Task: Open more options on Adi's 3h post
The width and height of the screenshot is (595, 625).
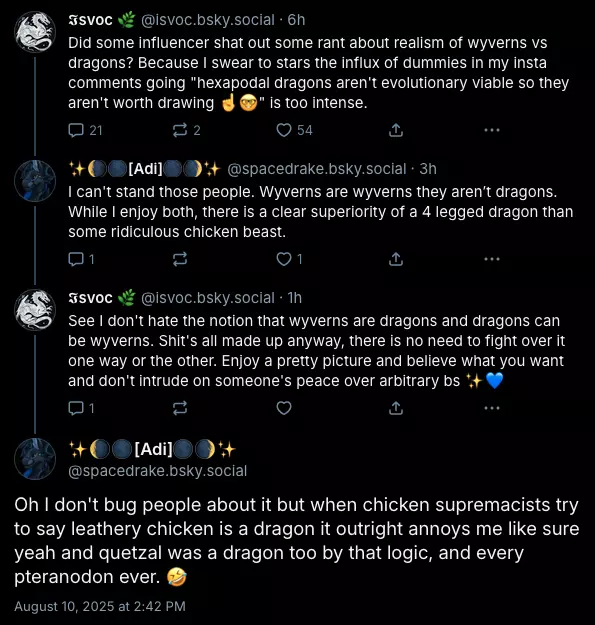Action: coord(492,259)
